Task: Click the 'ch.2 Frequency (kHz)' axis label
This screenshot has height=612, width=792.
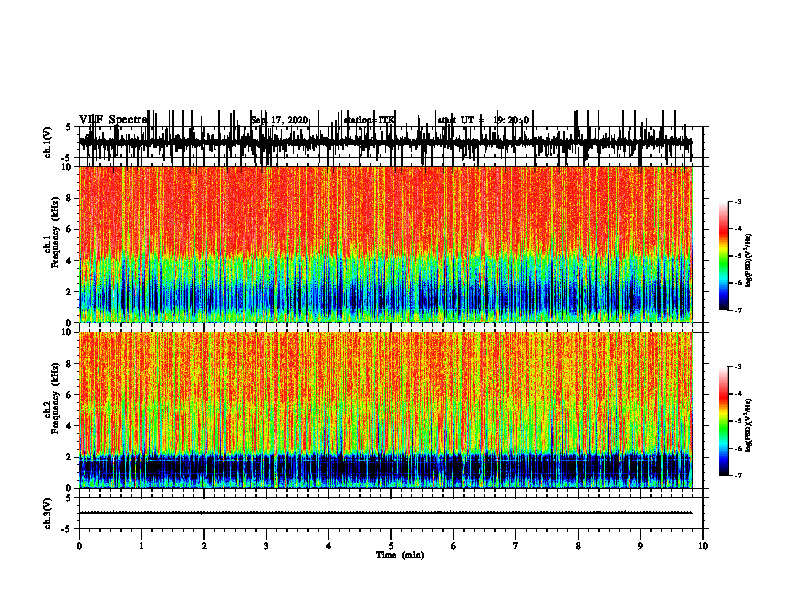Action: pyautogui.click(x=52, y=398)
